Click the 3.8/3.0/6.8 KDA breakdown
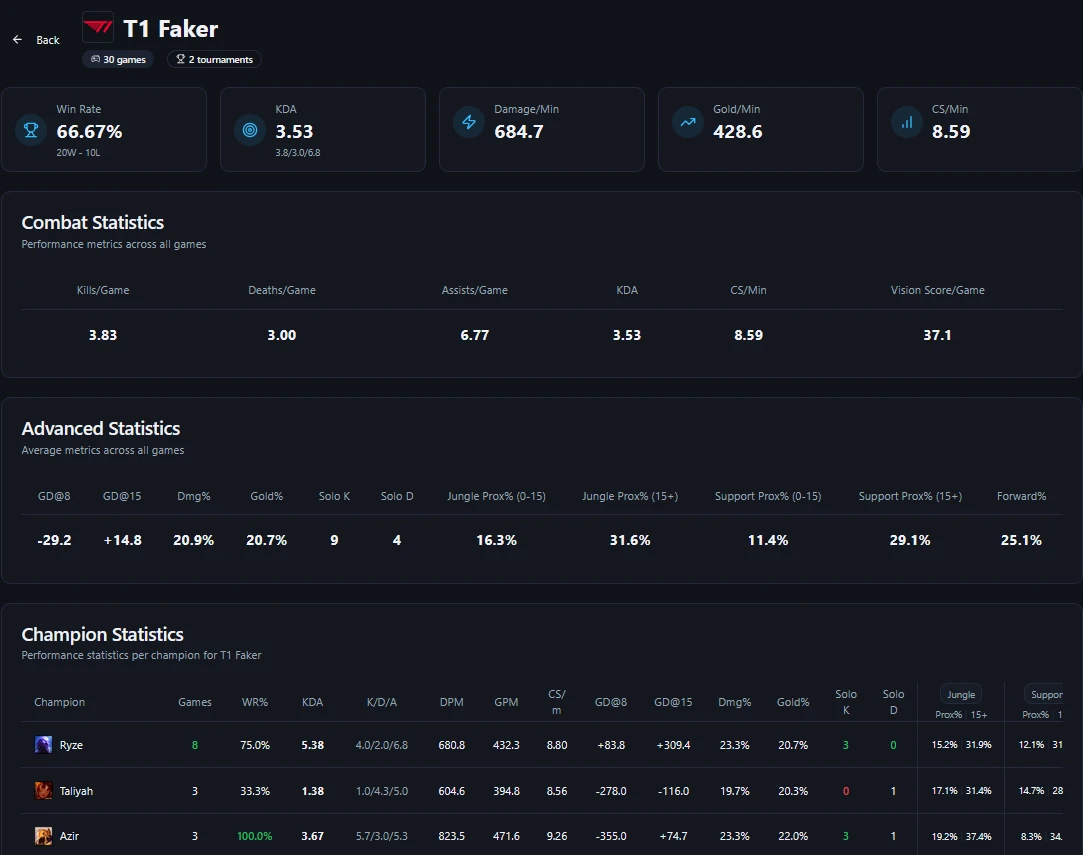The width and height of the screenshot is (1083, 855). (298, 153)
